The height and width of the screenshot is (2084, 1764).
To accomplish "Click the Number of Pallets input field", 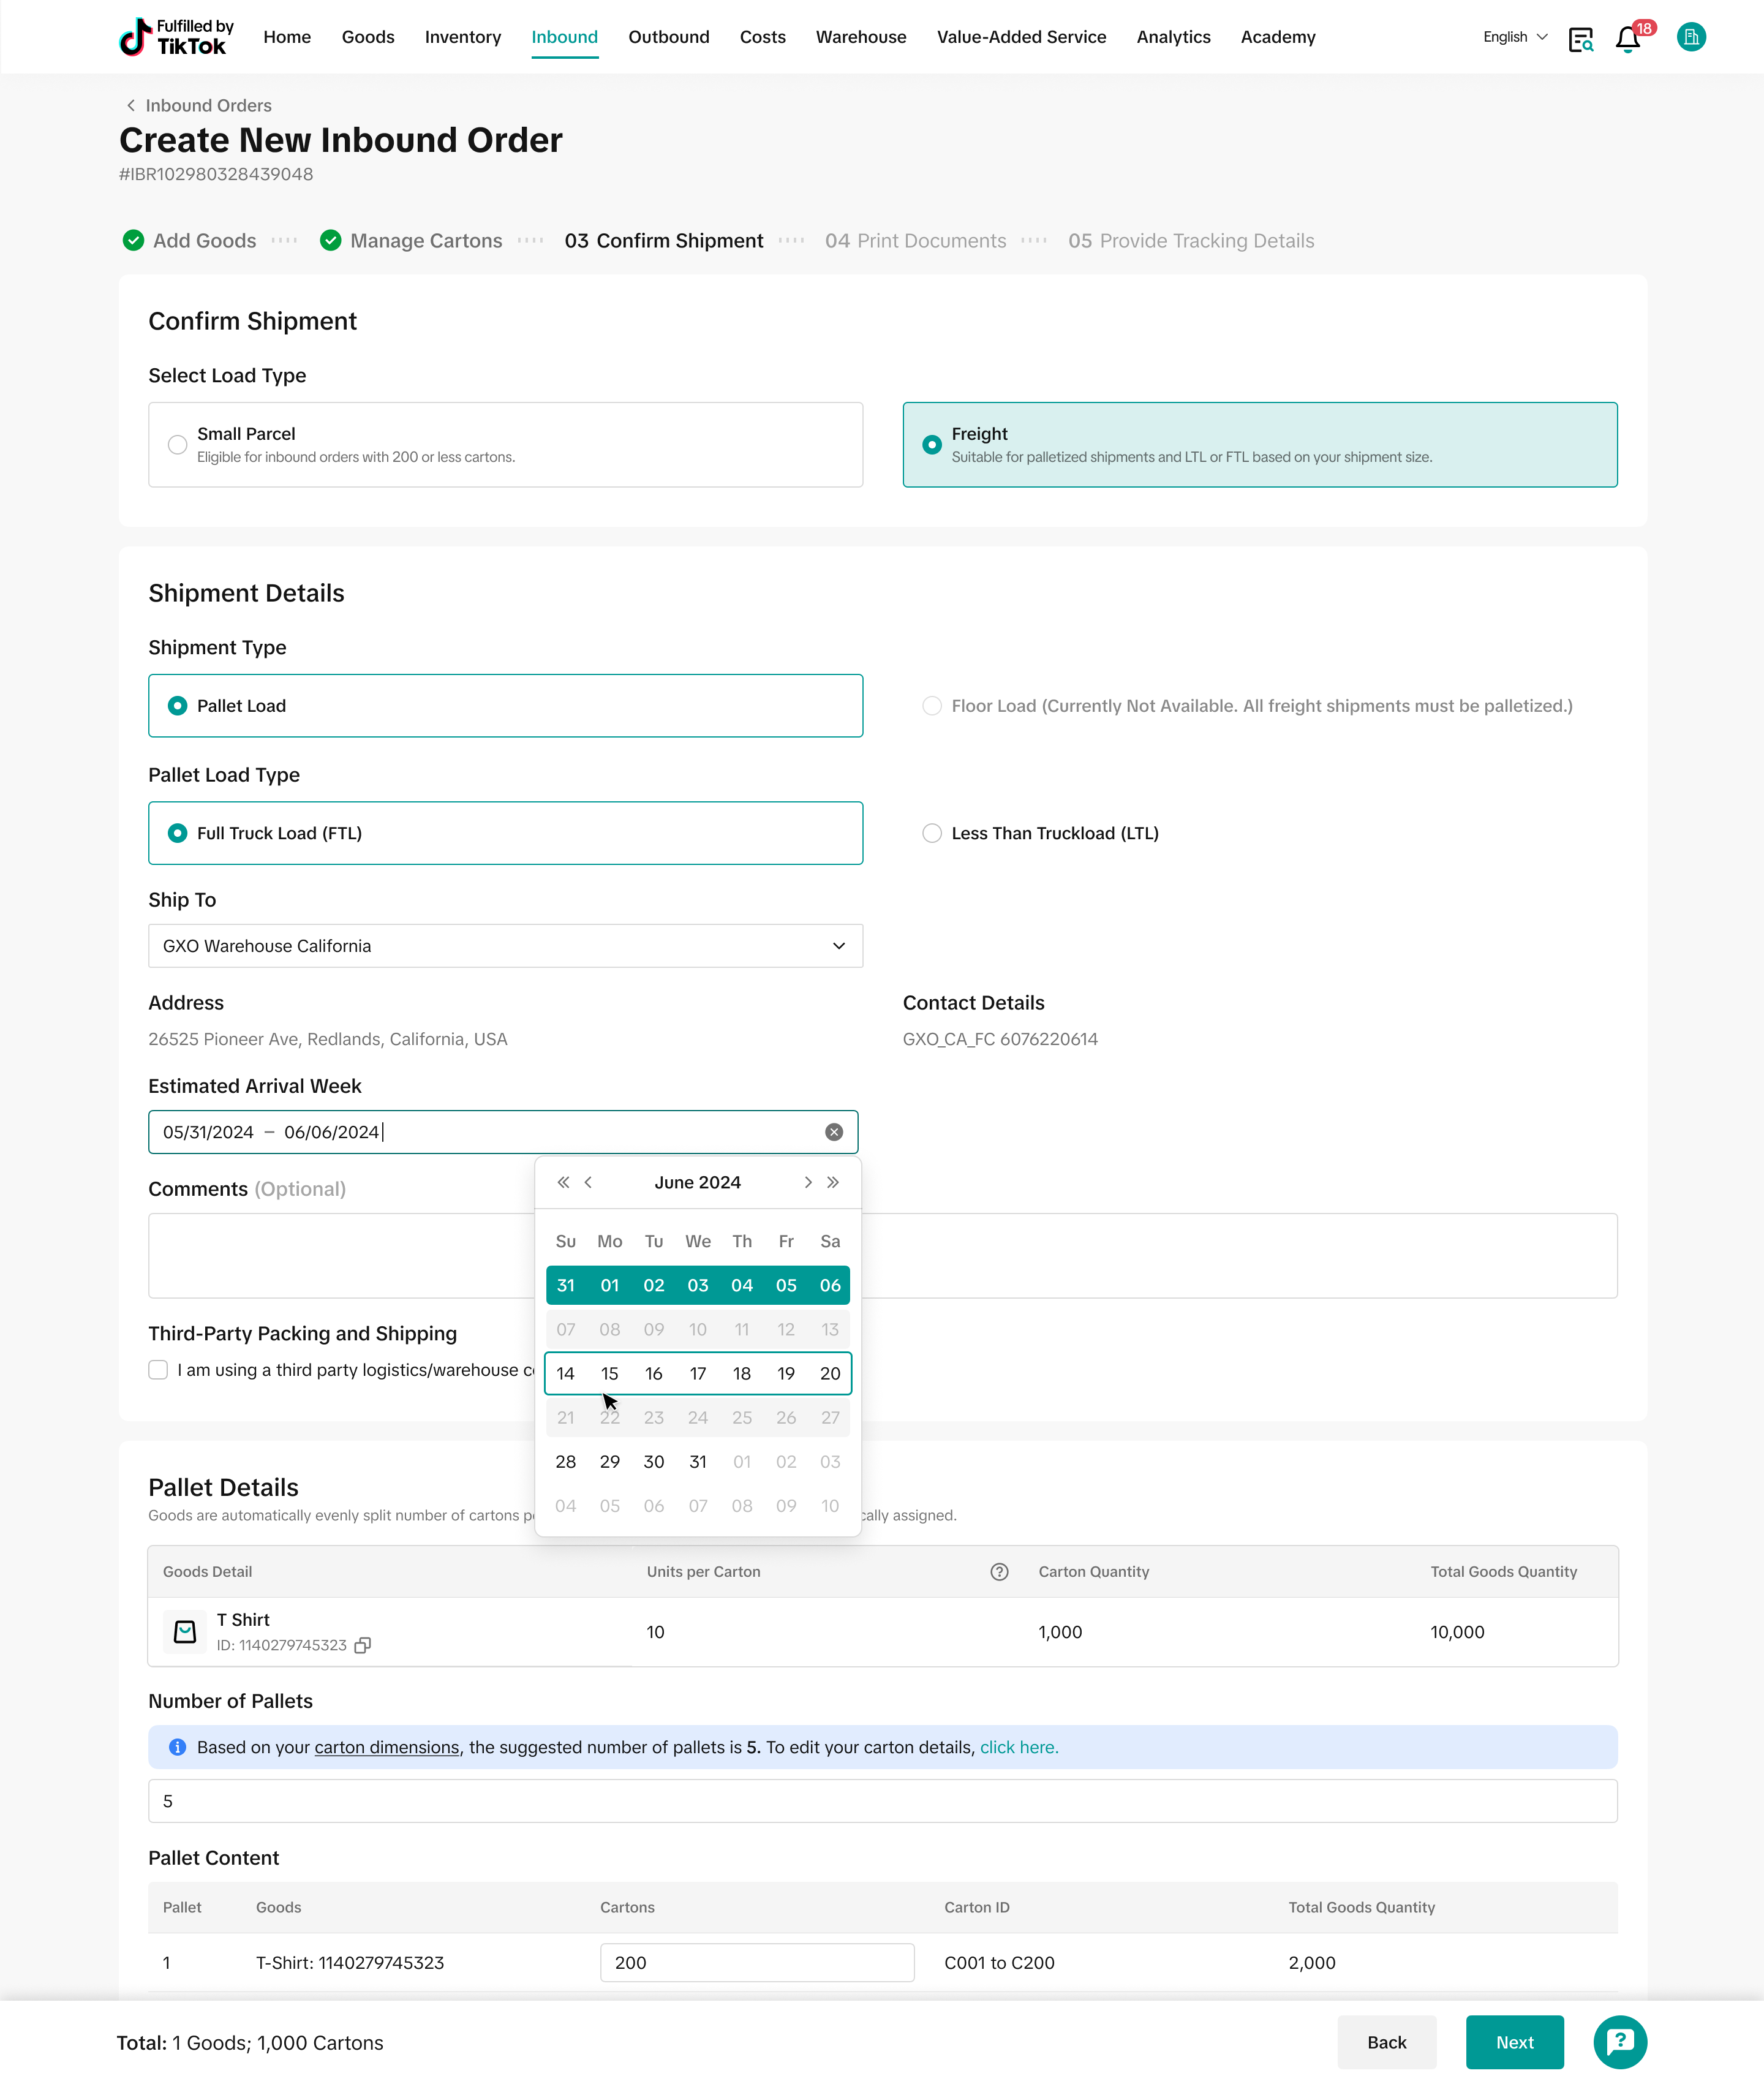I will click(x=881, y=1800).
